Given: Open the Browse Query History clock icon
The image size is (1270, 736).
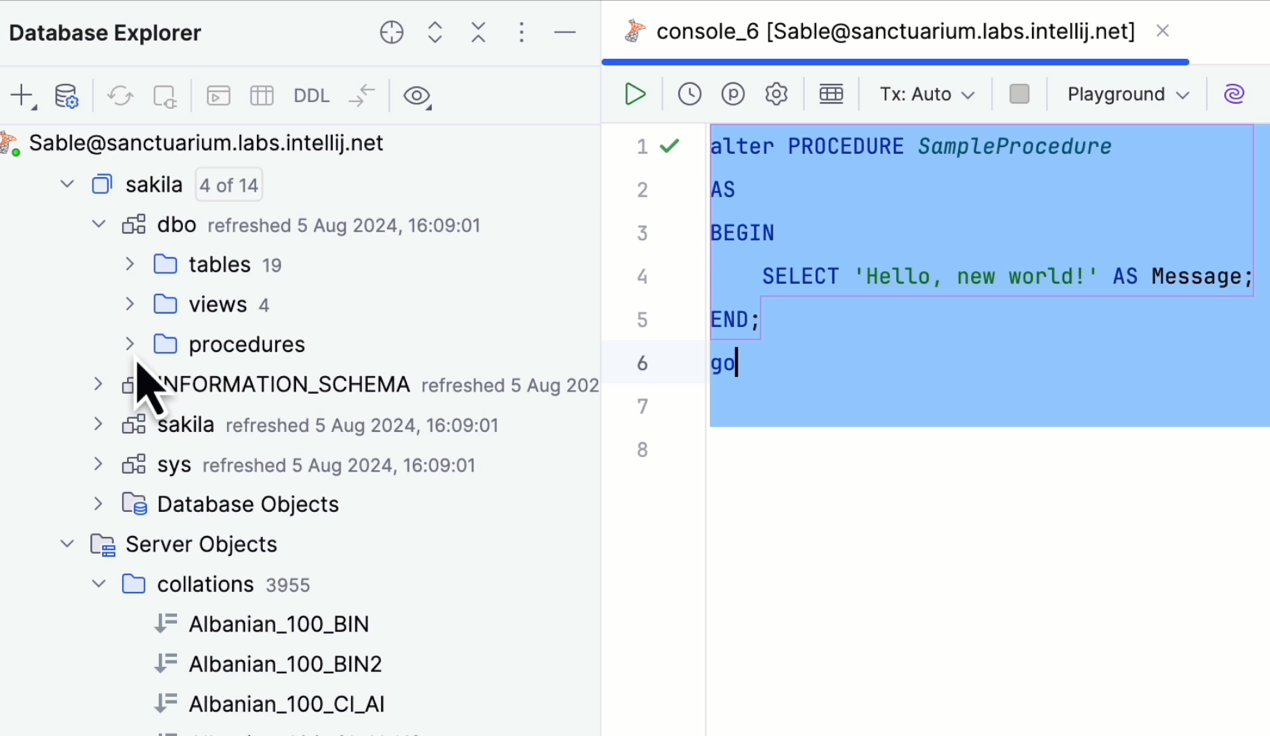Looking at the screenshot, I should pyautogui.click(x=690, y=94).
